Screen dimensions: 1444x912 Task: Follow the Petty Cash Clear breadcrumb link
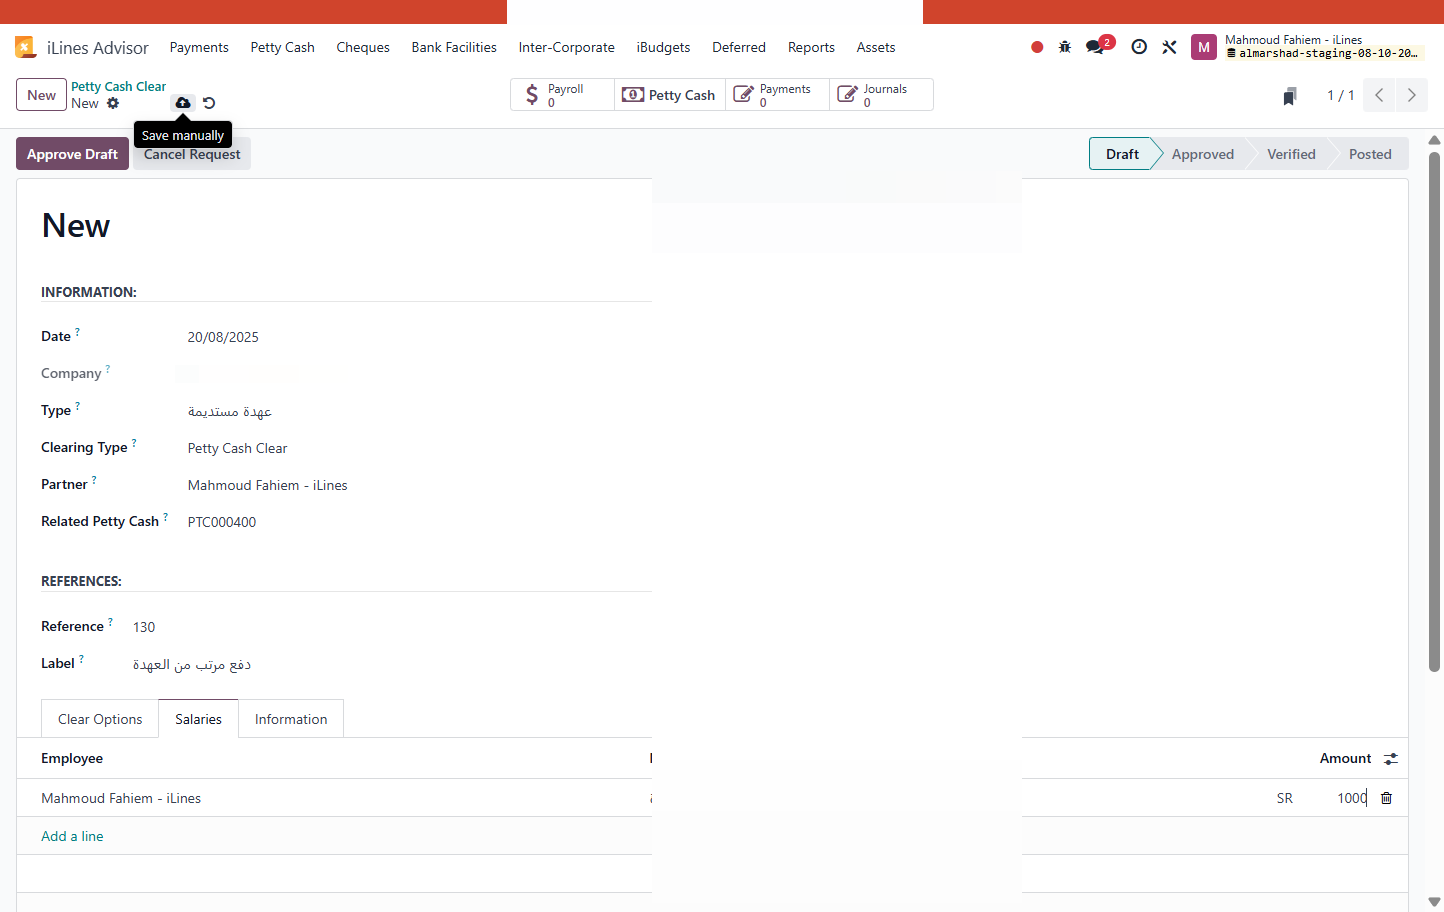click(118, 87)
